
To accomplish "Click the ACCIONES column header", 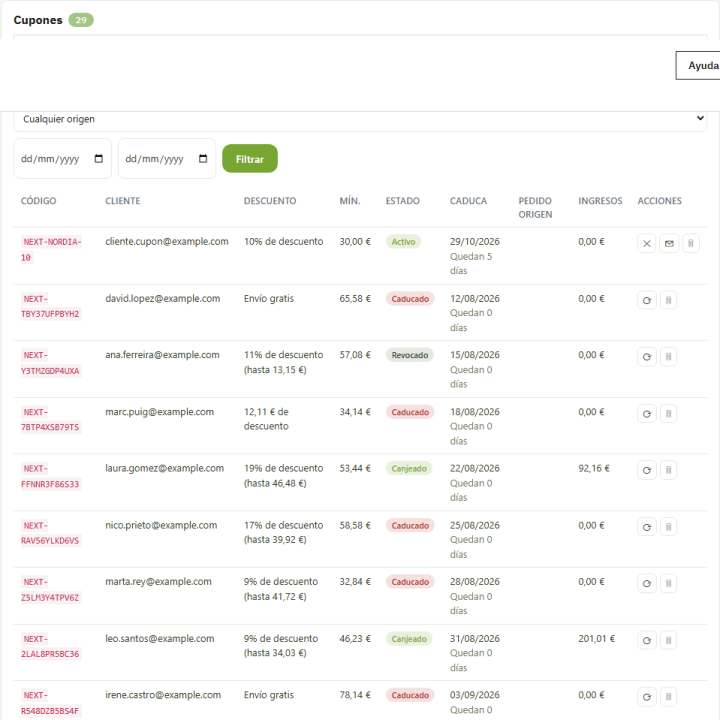I will coord(659,201).
